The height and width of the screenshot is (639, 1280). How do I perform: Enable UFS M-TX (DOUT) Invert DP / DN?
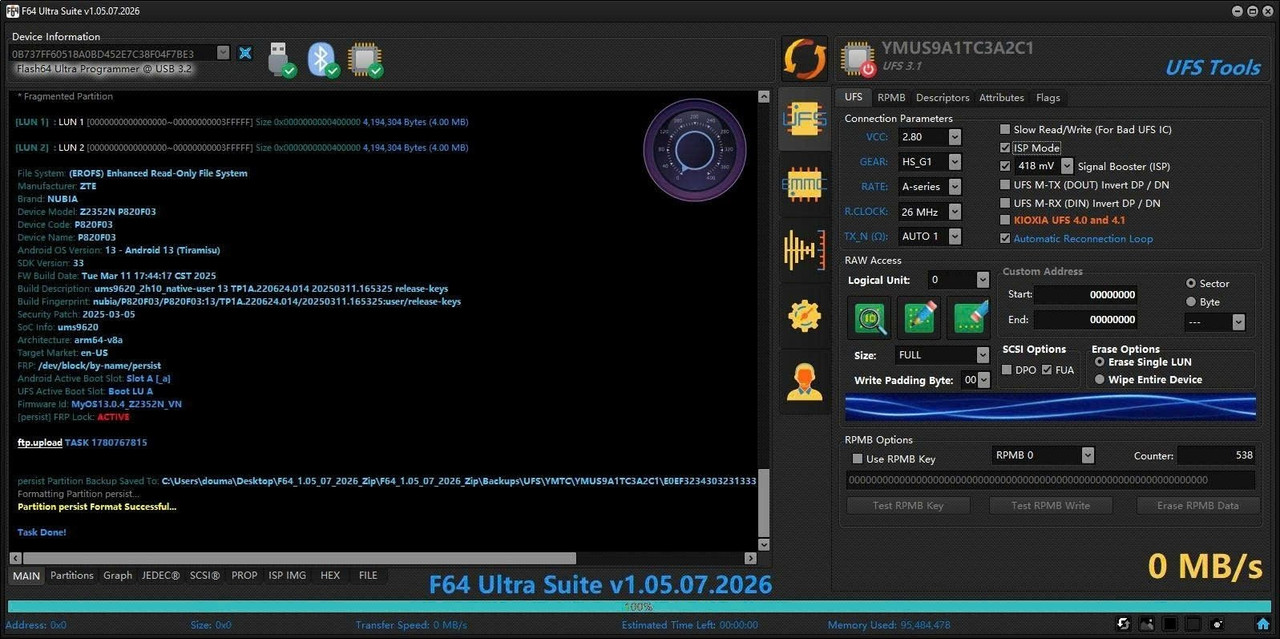[x=1005, y=185]
